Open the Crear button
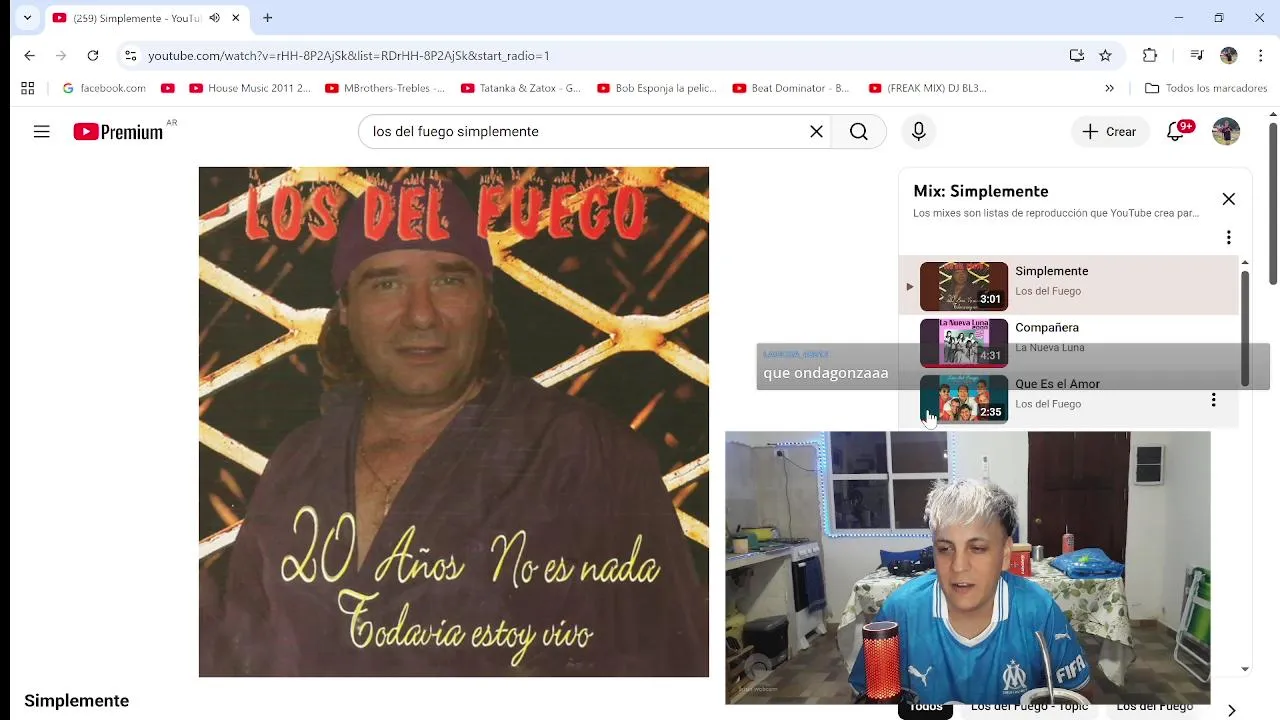The height and width of the screenshot is (720, 1280). pyautogui.click(x=1109, y=131)
